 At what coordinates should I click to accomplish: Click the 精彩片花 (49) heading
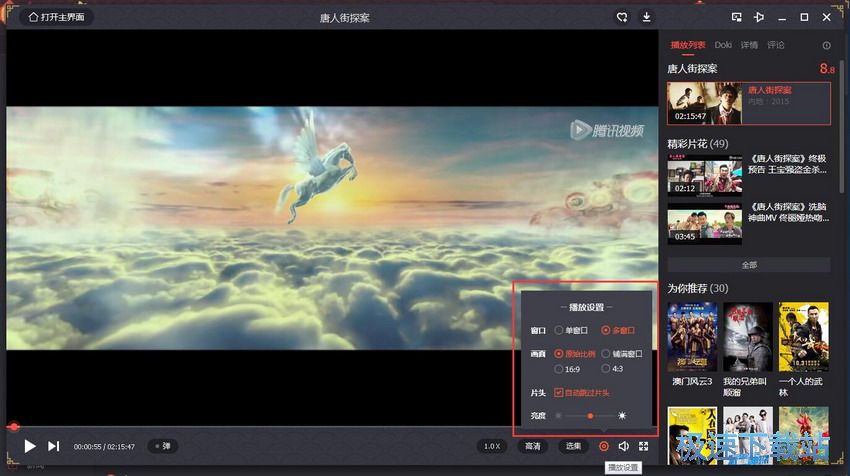point(698,144)
